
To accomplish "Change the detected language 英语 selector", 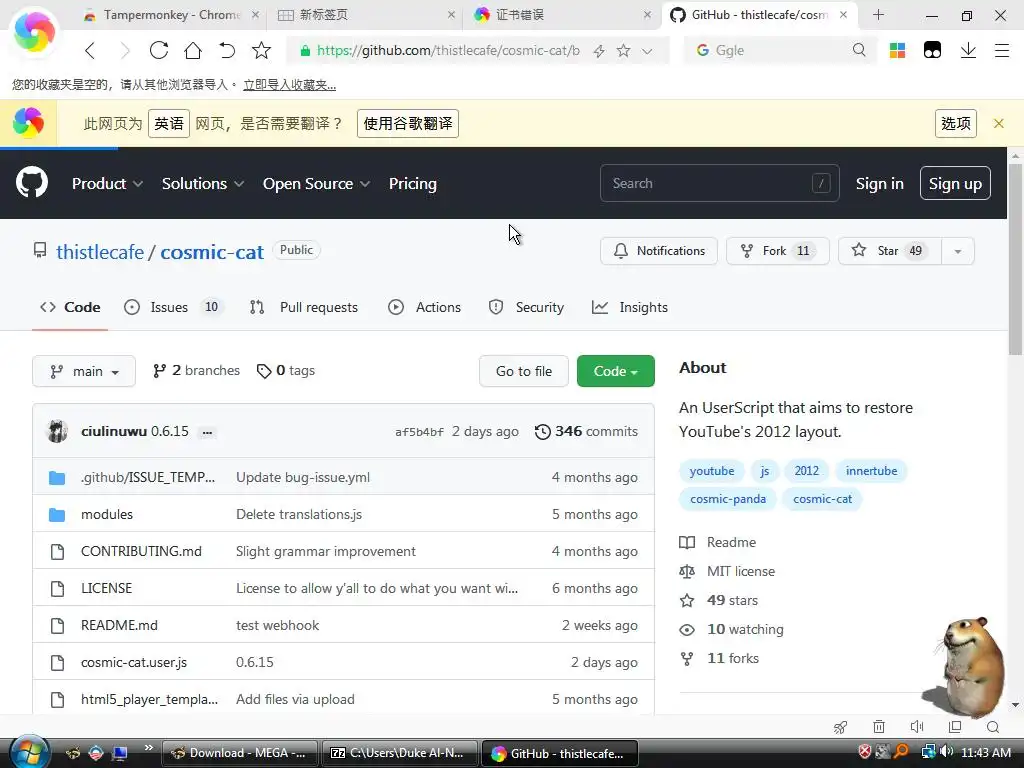I will [x=169, y=123].
